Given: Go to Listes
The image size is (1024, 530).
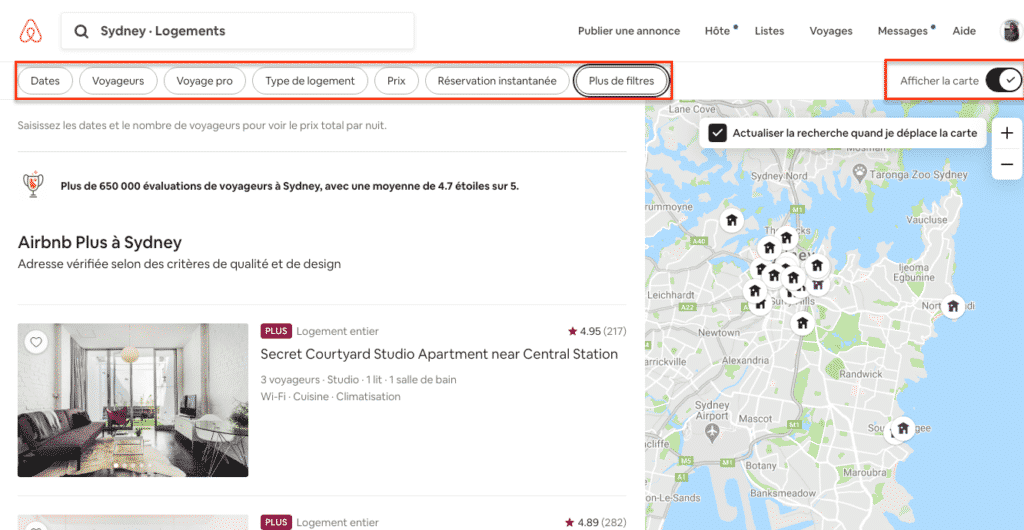Looking at the screenshot, I should [769, 31].
